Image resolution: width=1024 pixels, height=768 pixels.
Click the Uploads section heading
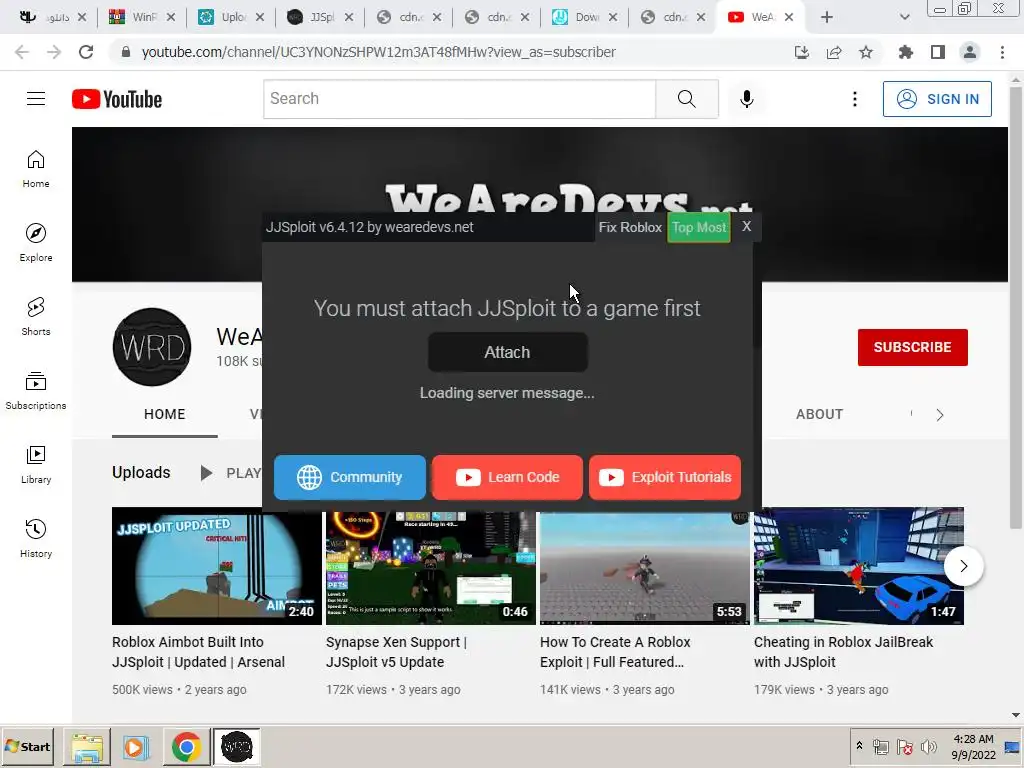pyautogui.click(x=141, y=472)
